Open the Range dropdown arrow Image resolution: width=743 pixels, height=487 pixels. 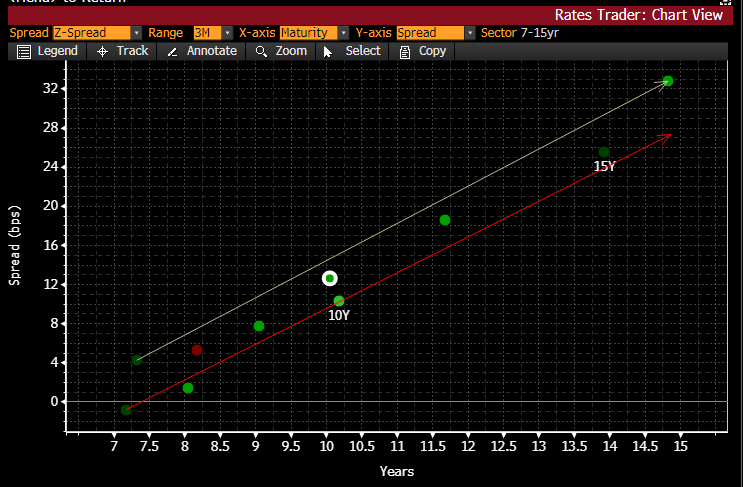pos(227,33)
